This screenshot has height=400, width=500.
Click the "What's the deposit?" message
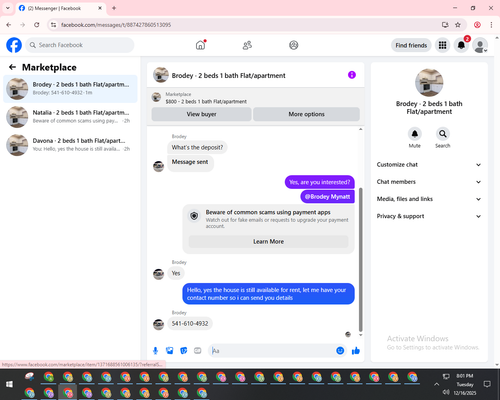pyautogui.click(x=197, y=147)
